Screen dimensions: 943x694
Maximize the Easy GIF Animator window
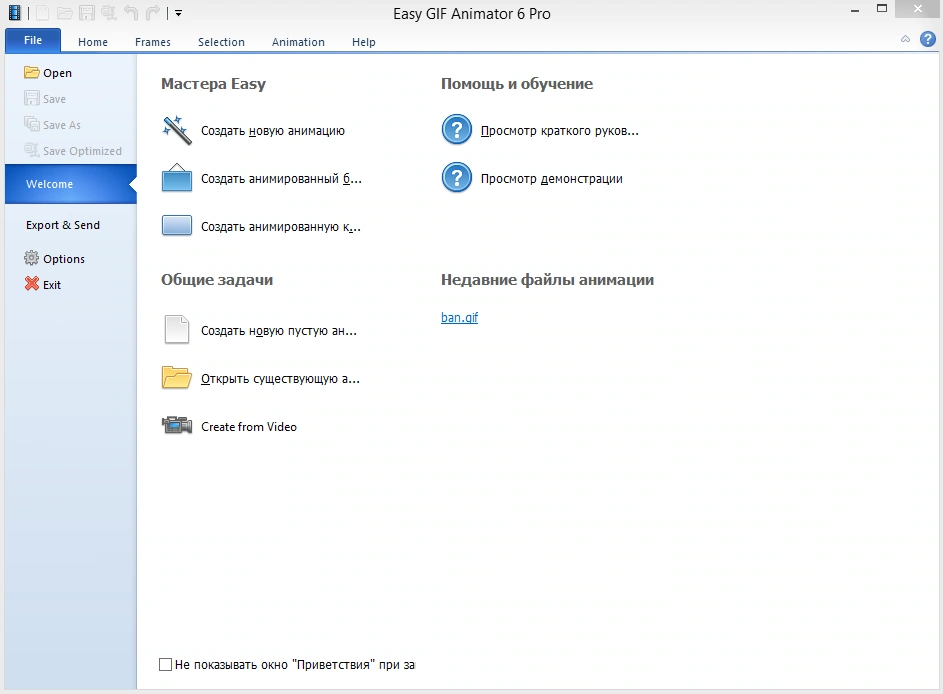coord(882,8)
